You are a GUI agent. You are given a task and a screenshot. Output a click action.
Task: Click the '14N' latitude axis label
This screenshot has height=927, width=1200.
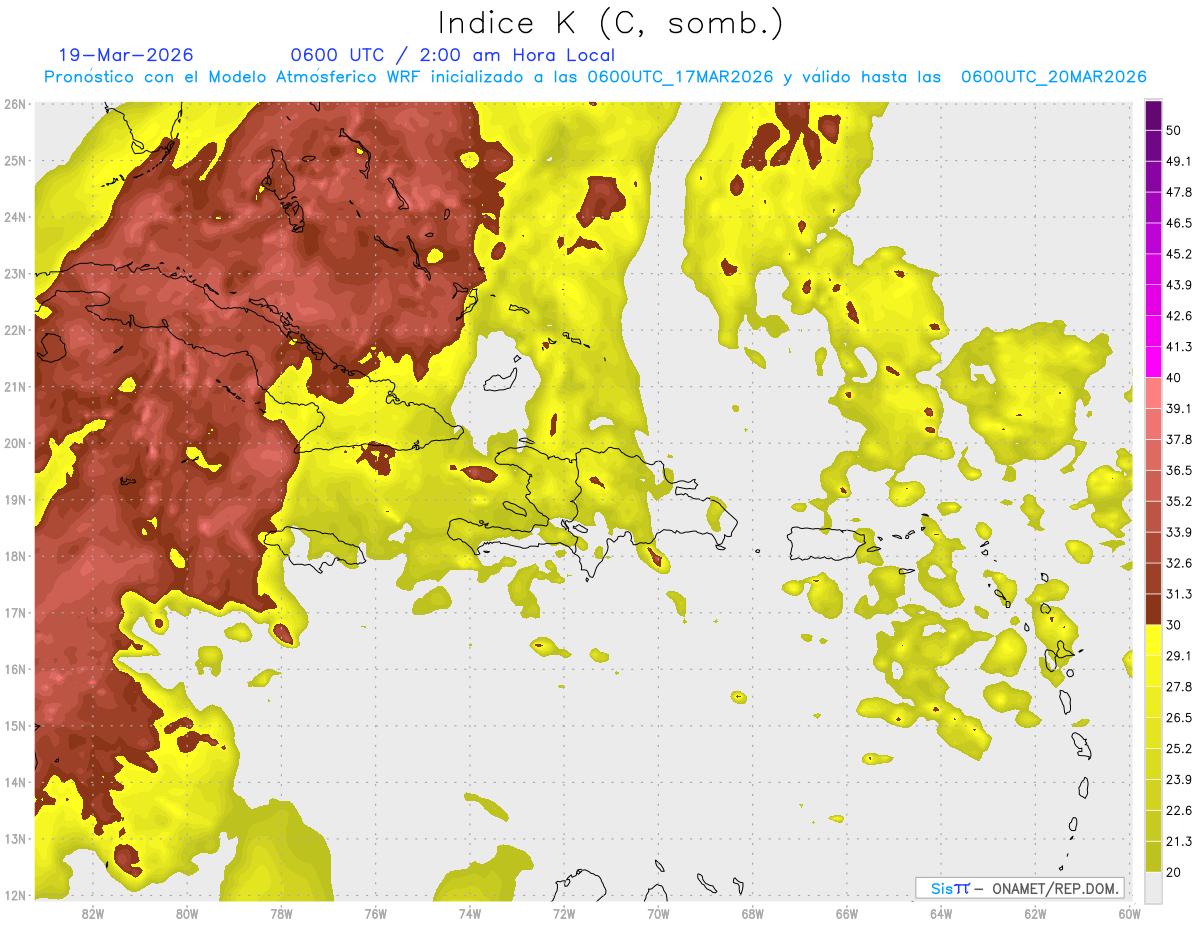[15, 783]
